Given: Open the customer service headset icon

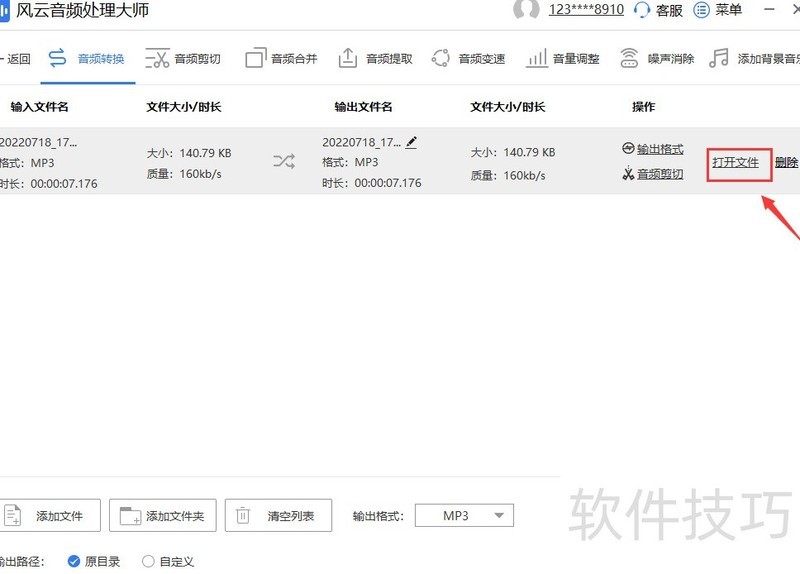Looking at the screenshot, I should pyautogui.click(x=642, y=10).
